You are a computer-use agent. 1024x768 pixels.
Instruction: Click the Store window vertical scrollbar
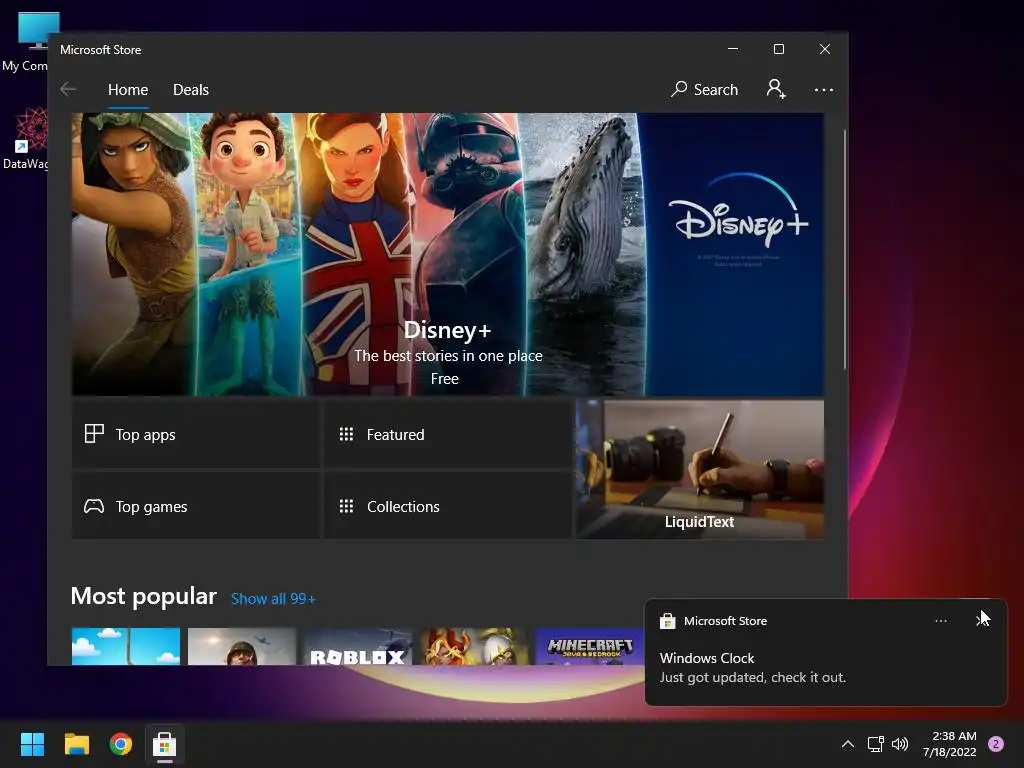pyautogui.click(x=844, y=250)
